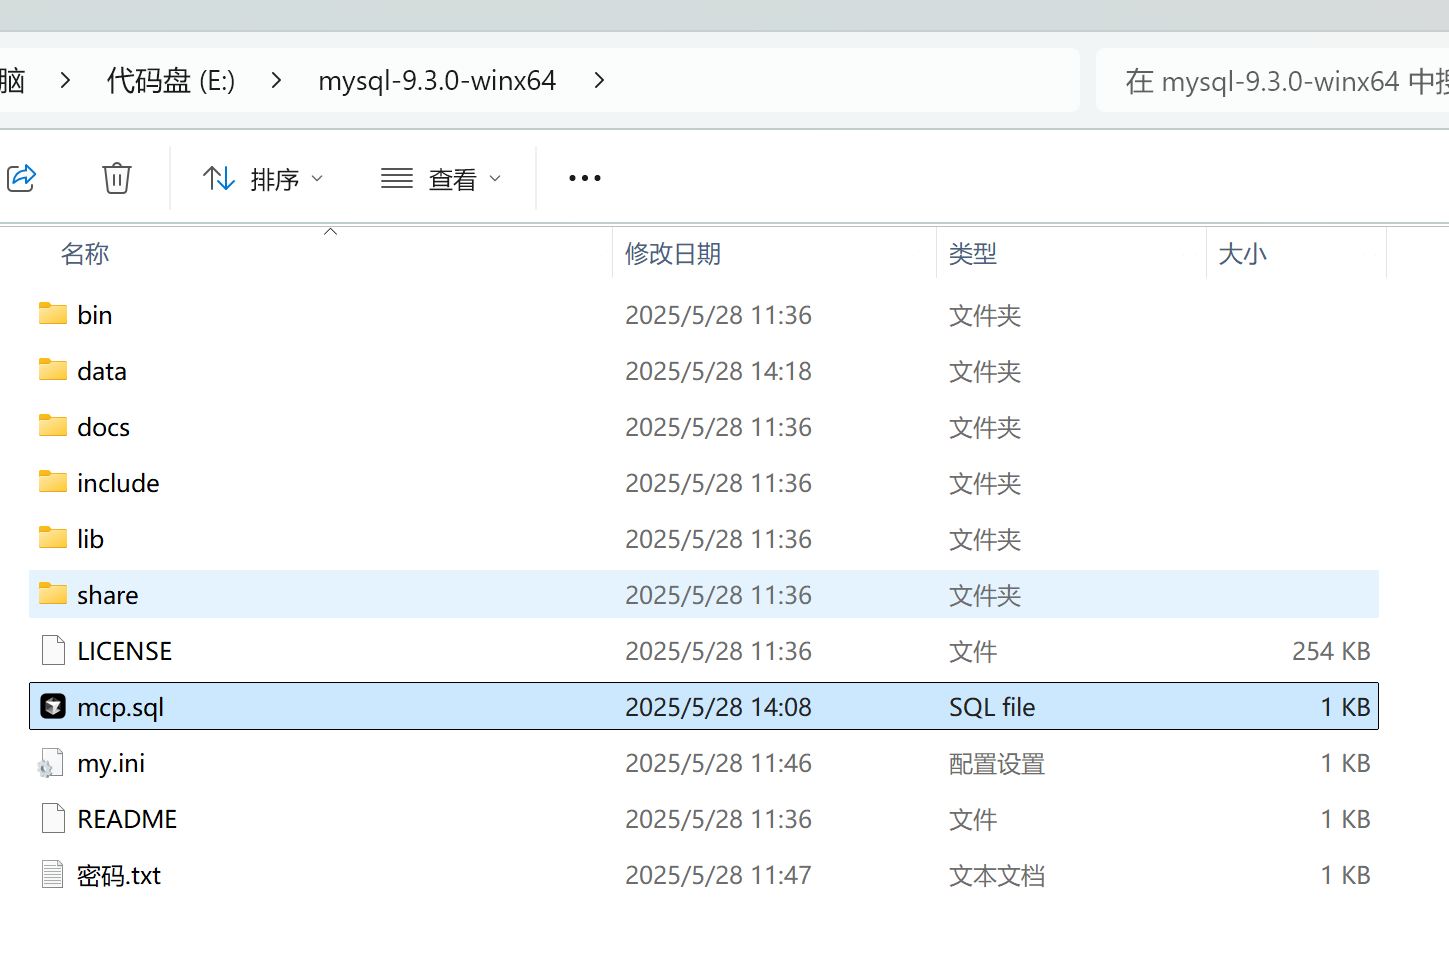Viewport: 1449px width, 954px height.
Task: Select the 密码.txt file name
Action: [x=119, y=875]
